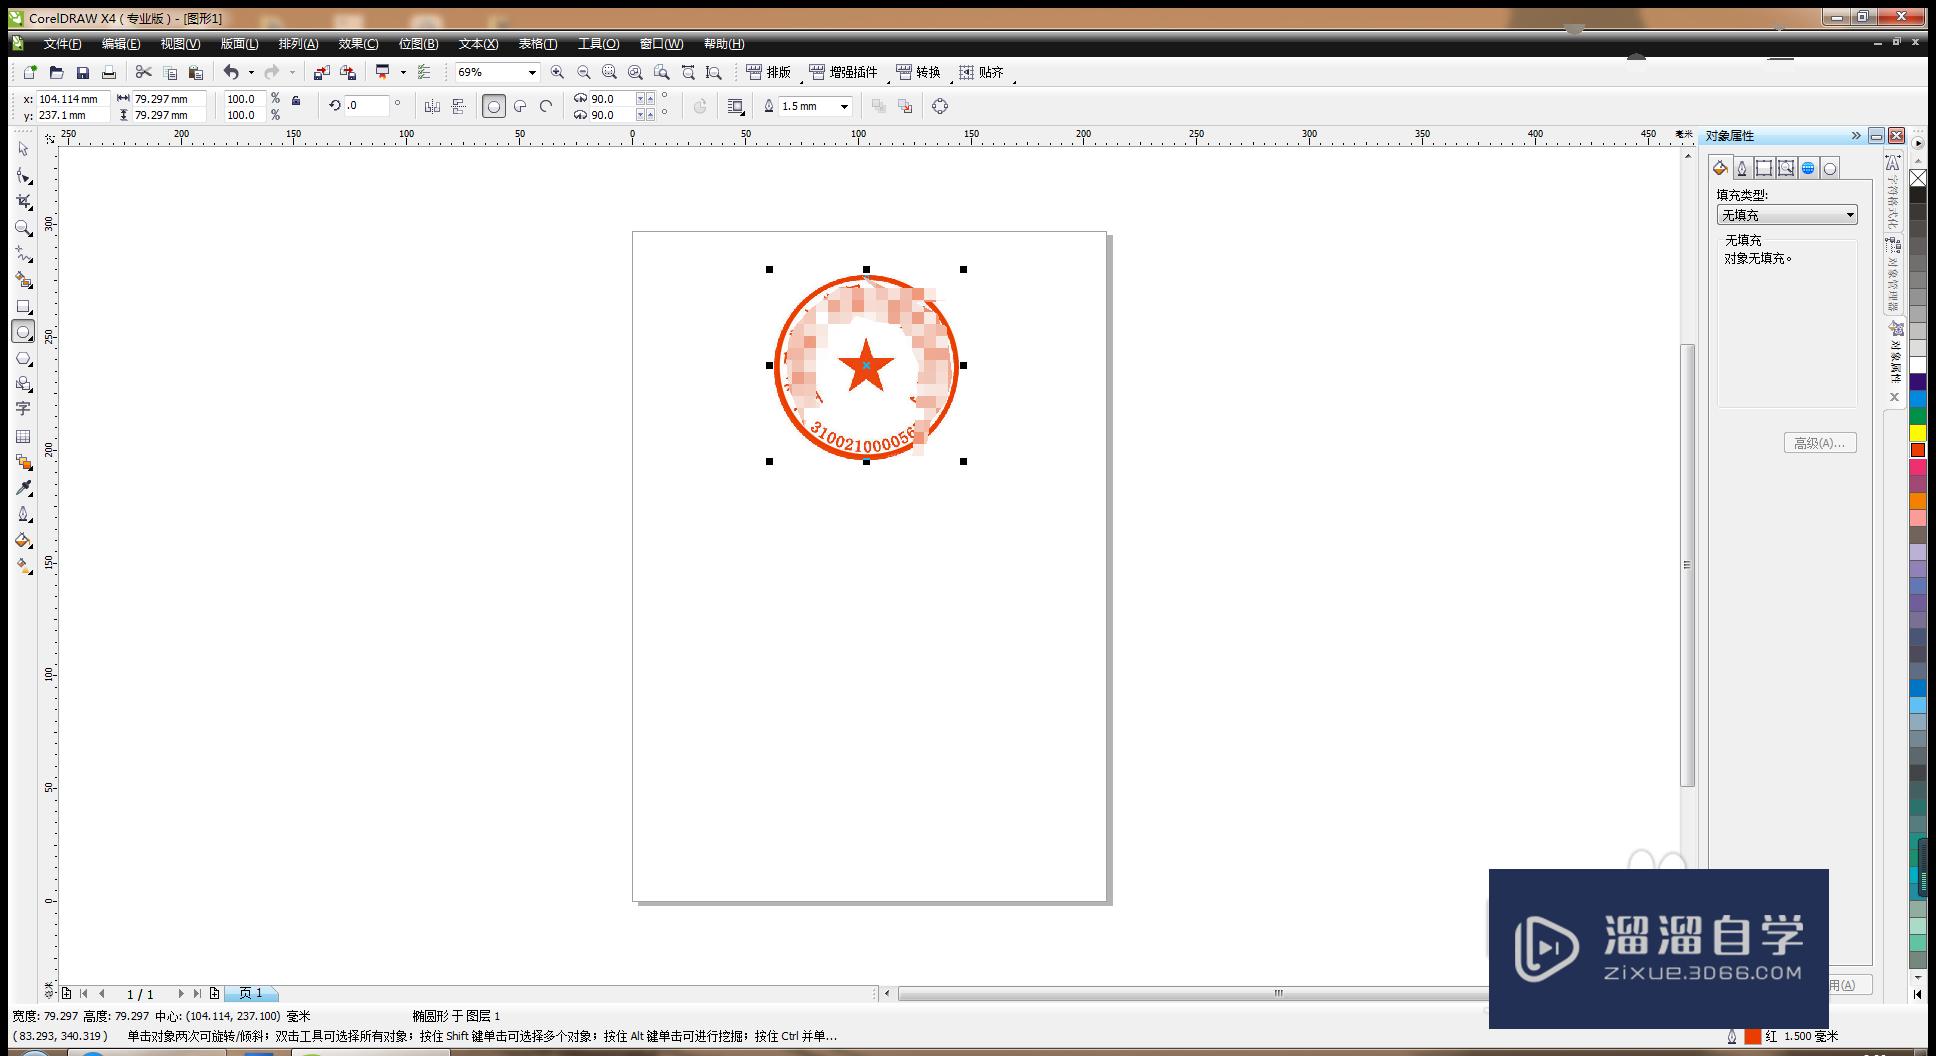Select the Eyedropper tool
1936x1056 pixels.
(x=23, y=488)
